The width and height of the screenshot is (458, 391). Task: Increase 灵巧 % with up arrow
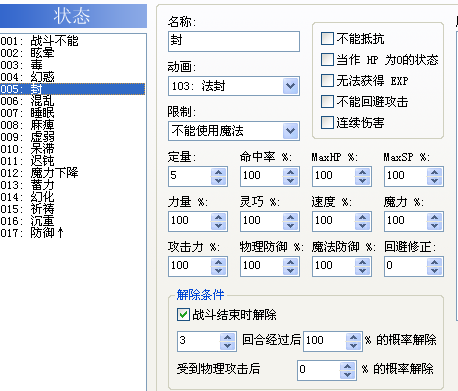coord(291,217)
